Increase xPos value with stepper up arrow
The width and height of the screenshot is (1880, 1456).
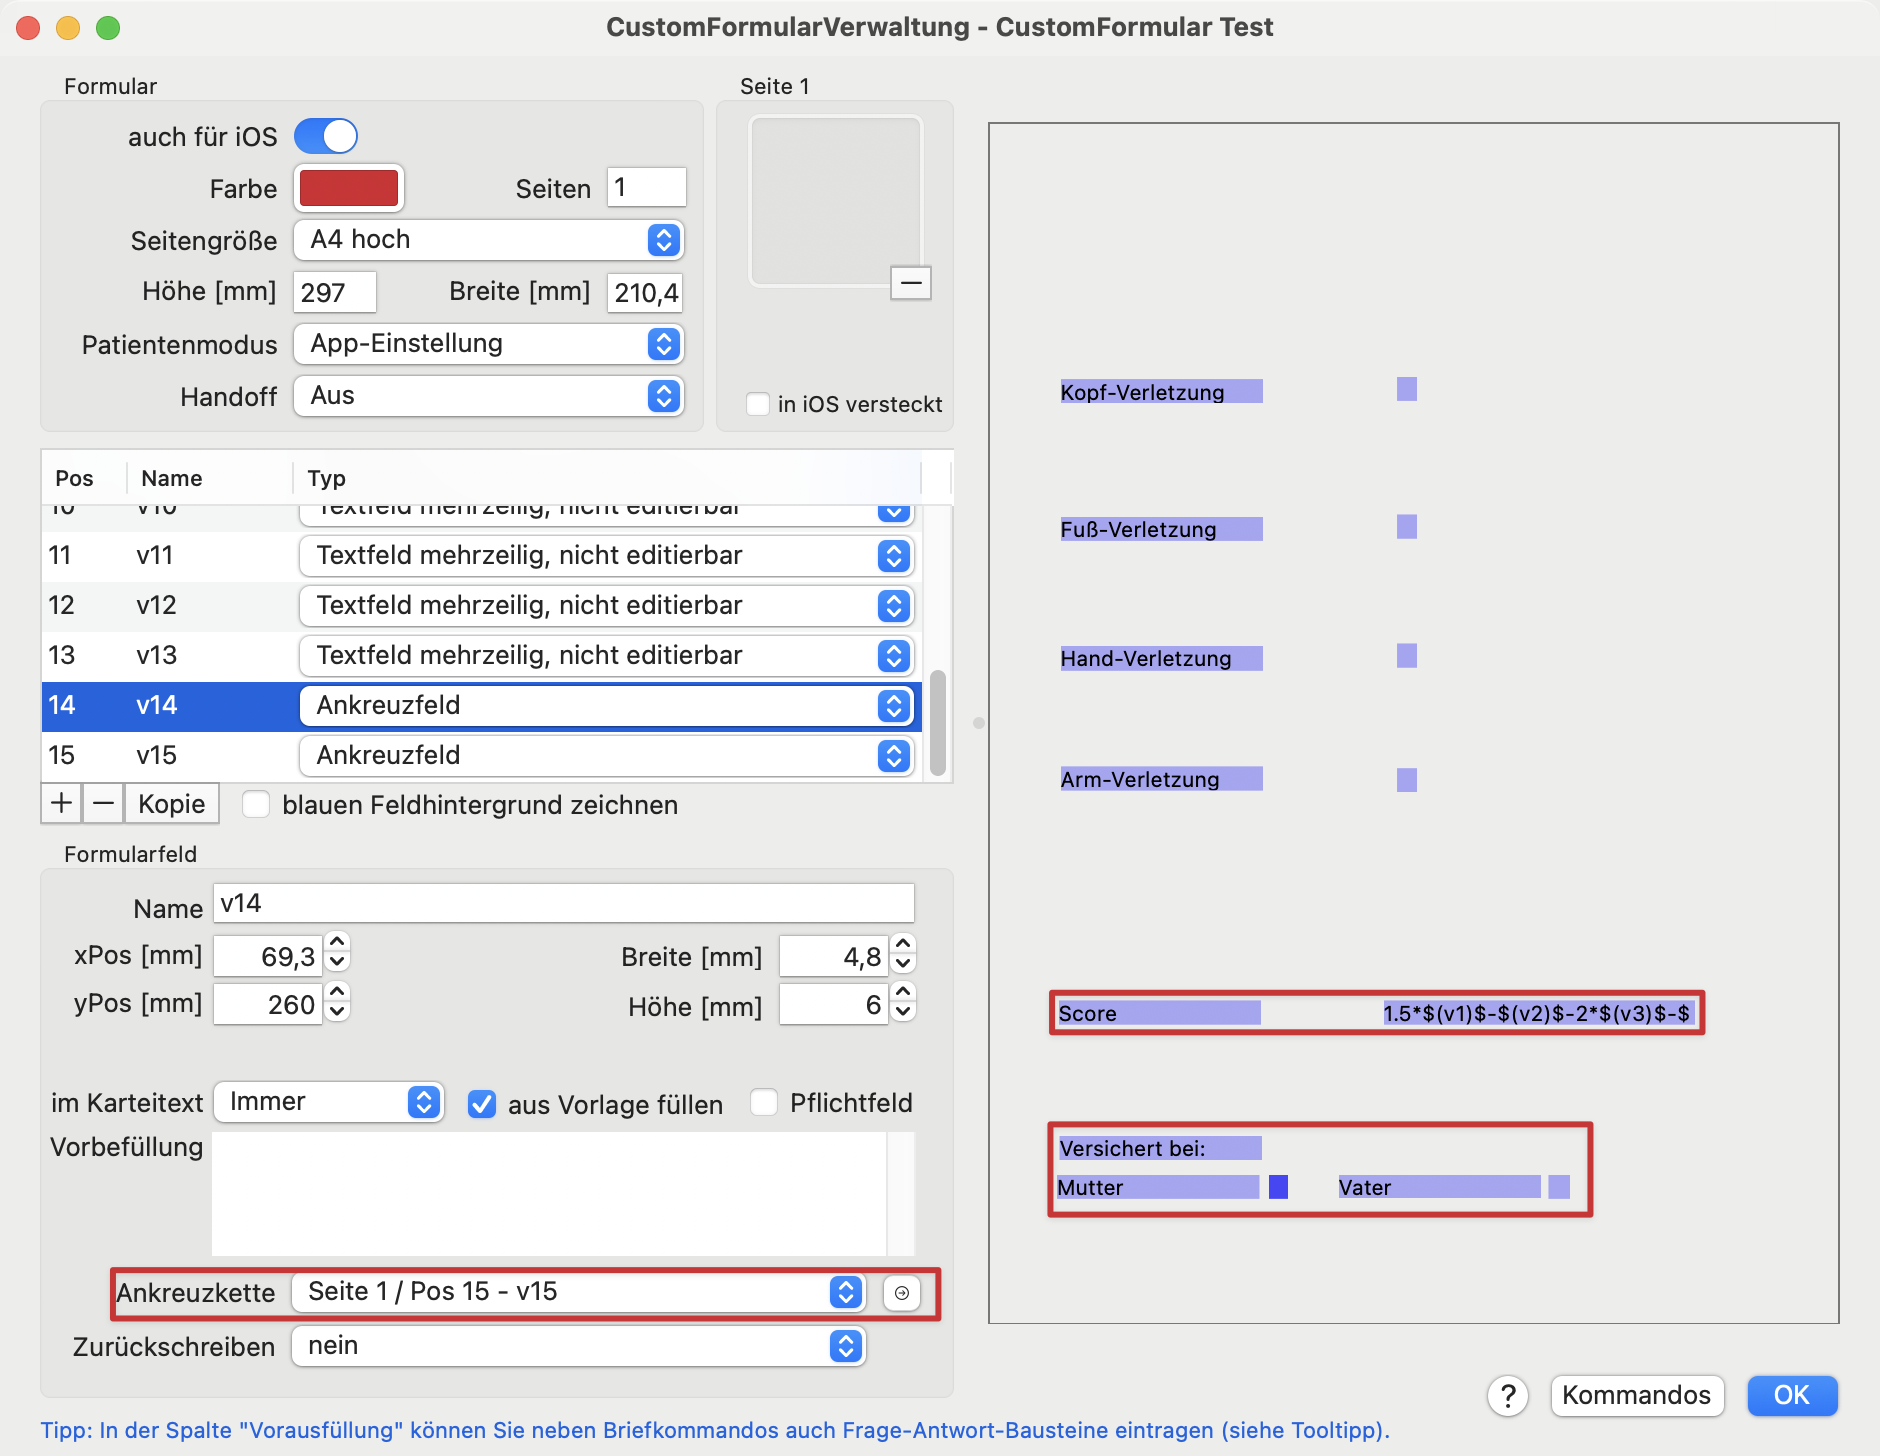coord(338,943)
